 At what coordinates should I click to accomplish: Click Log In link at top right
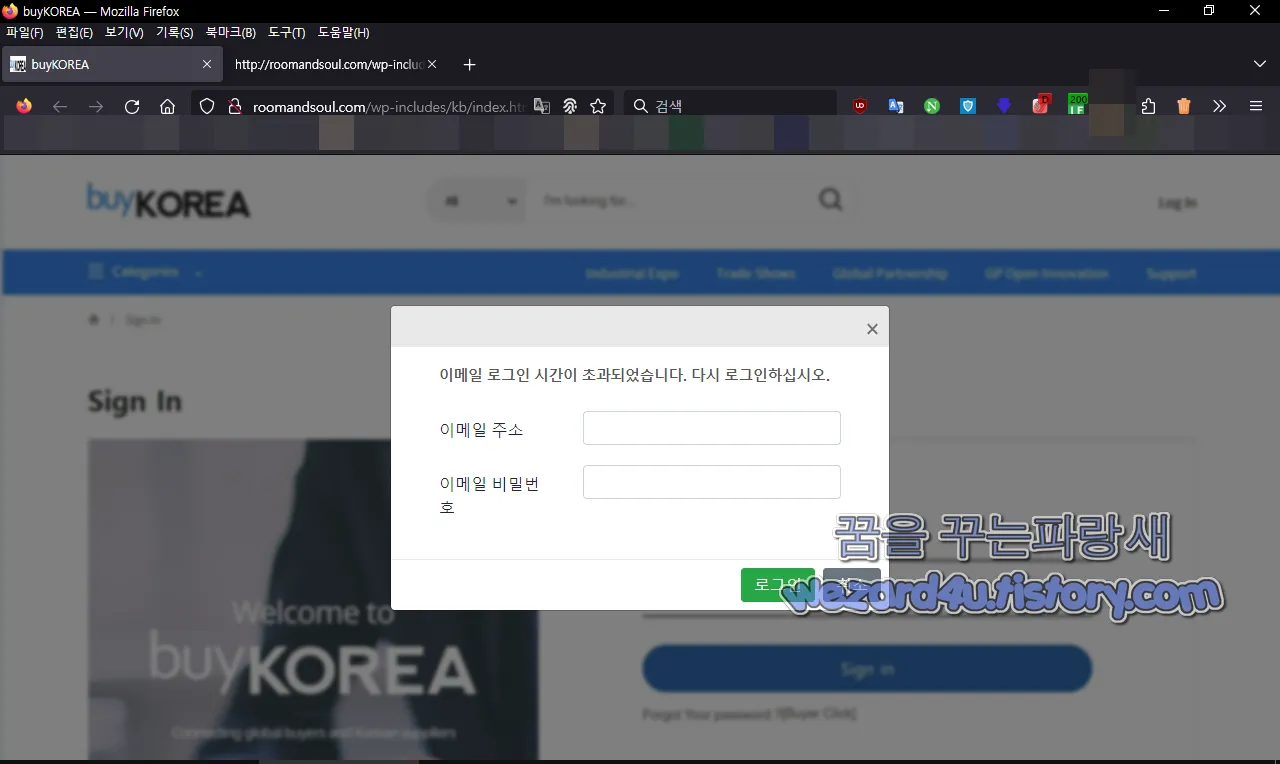1177,203
